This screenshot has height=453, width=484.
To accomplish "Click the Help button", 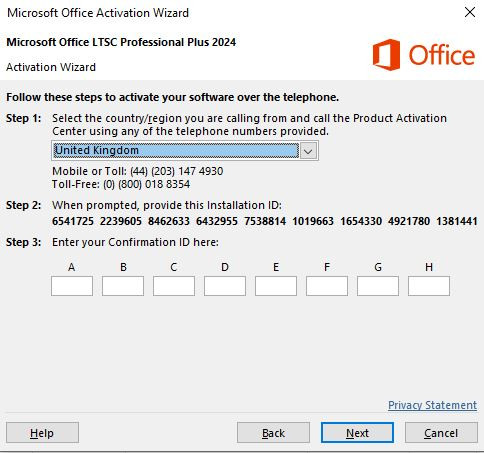I will click(42, 433).
